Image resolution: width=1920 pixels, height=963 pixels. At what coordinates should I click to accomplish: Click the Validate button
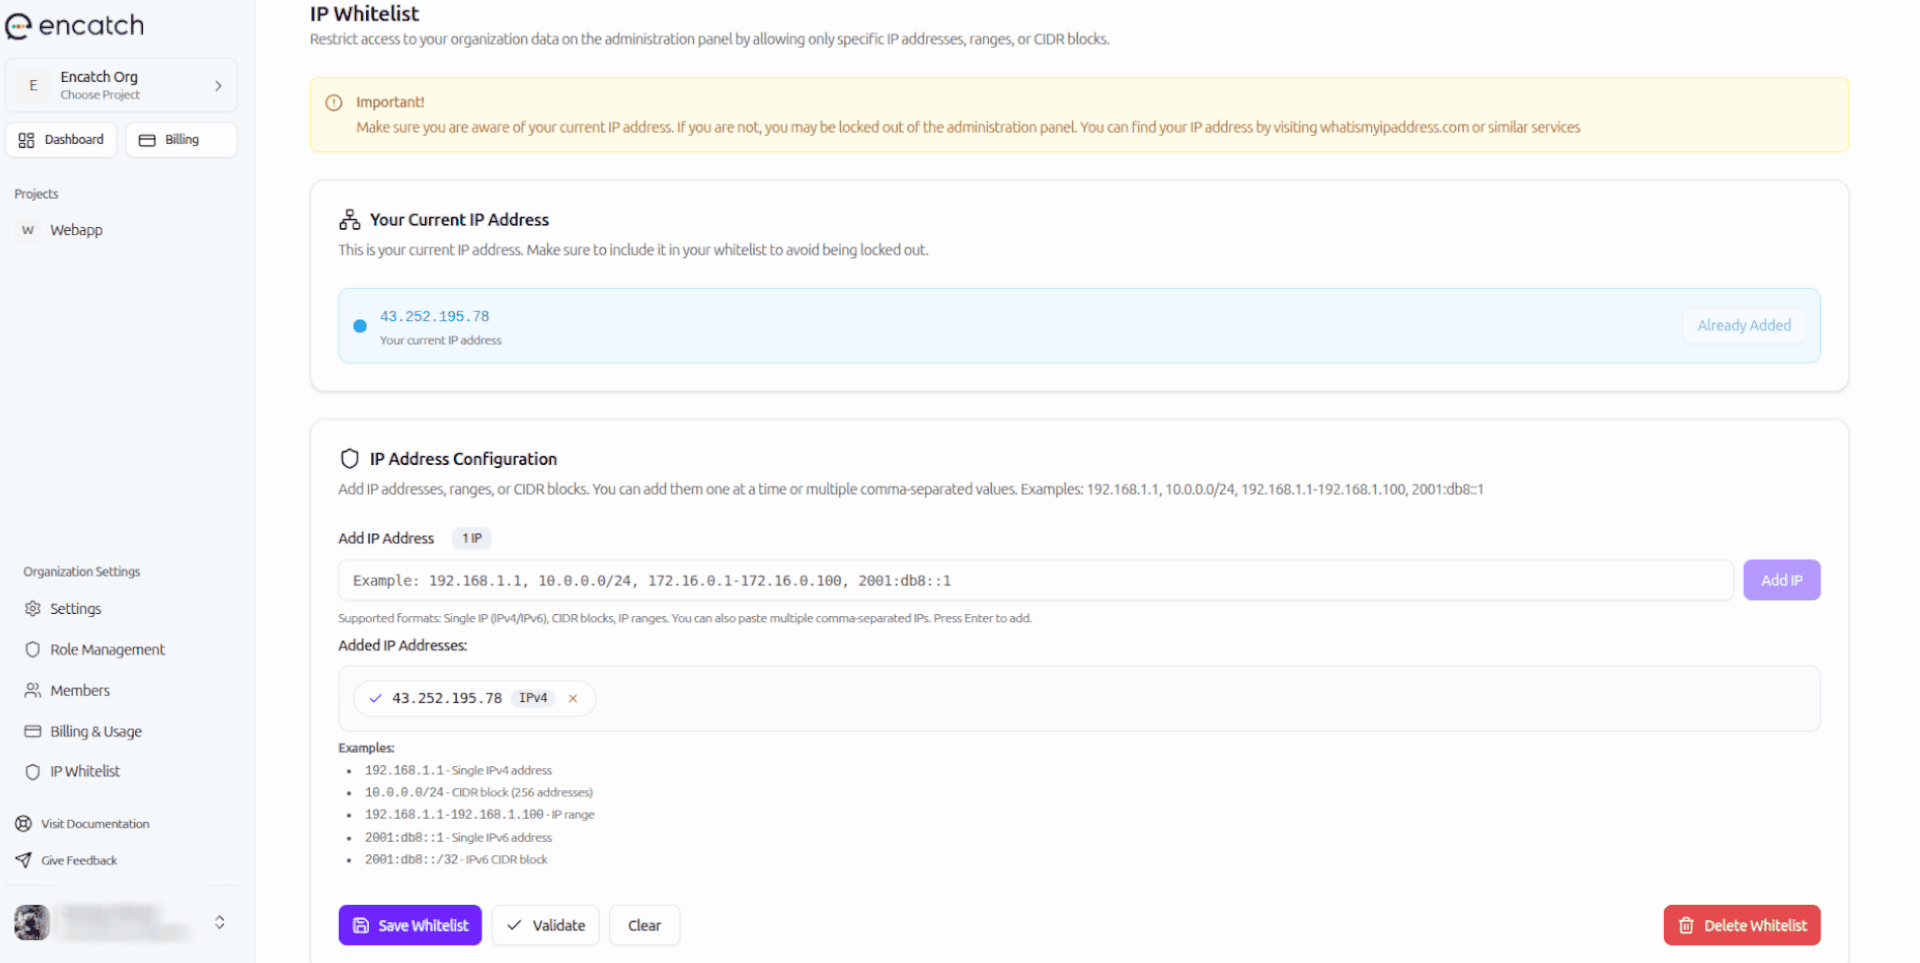point(545,925)
